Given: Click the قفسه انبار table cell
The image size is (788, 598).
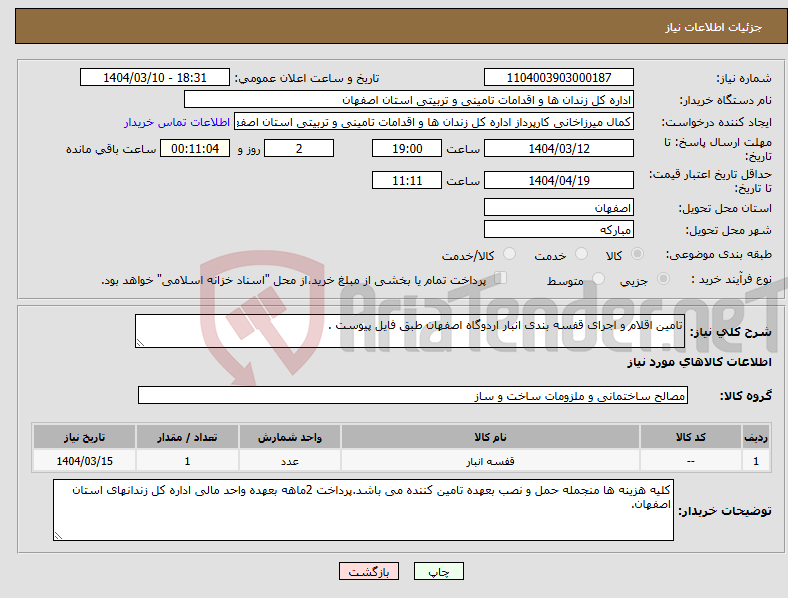Looking at the screenshot, I should click(490, 461).
